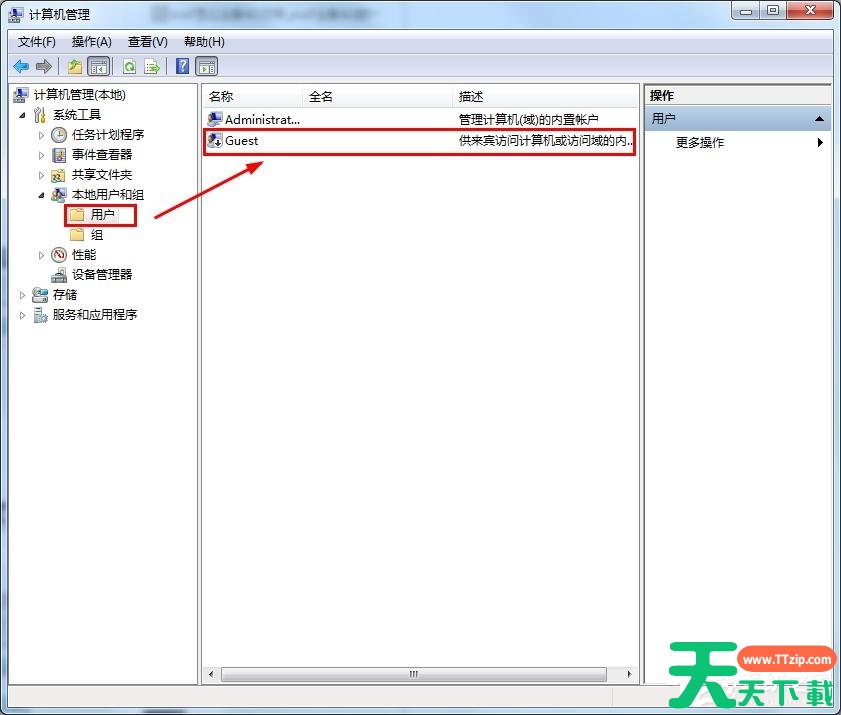Click the Local Users and Groups (本地用户和组) icon

(x=58, y=195)
